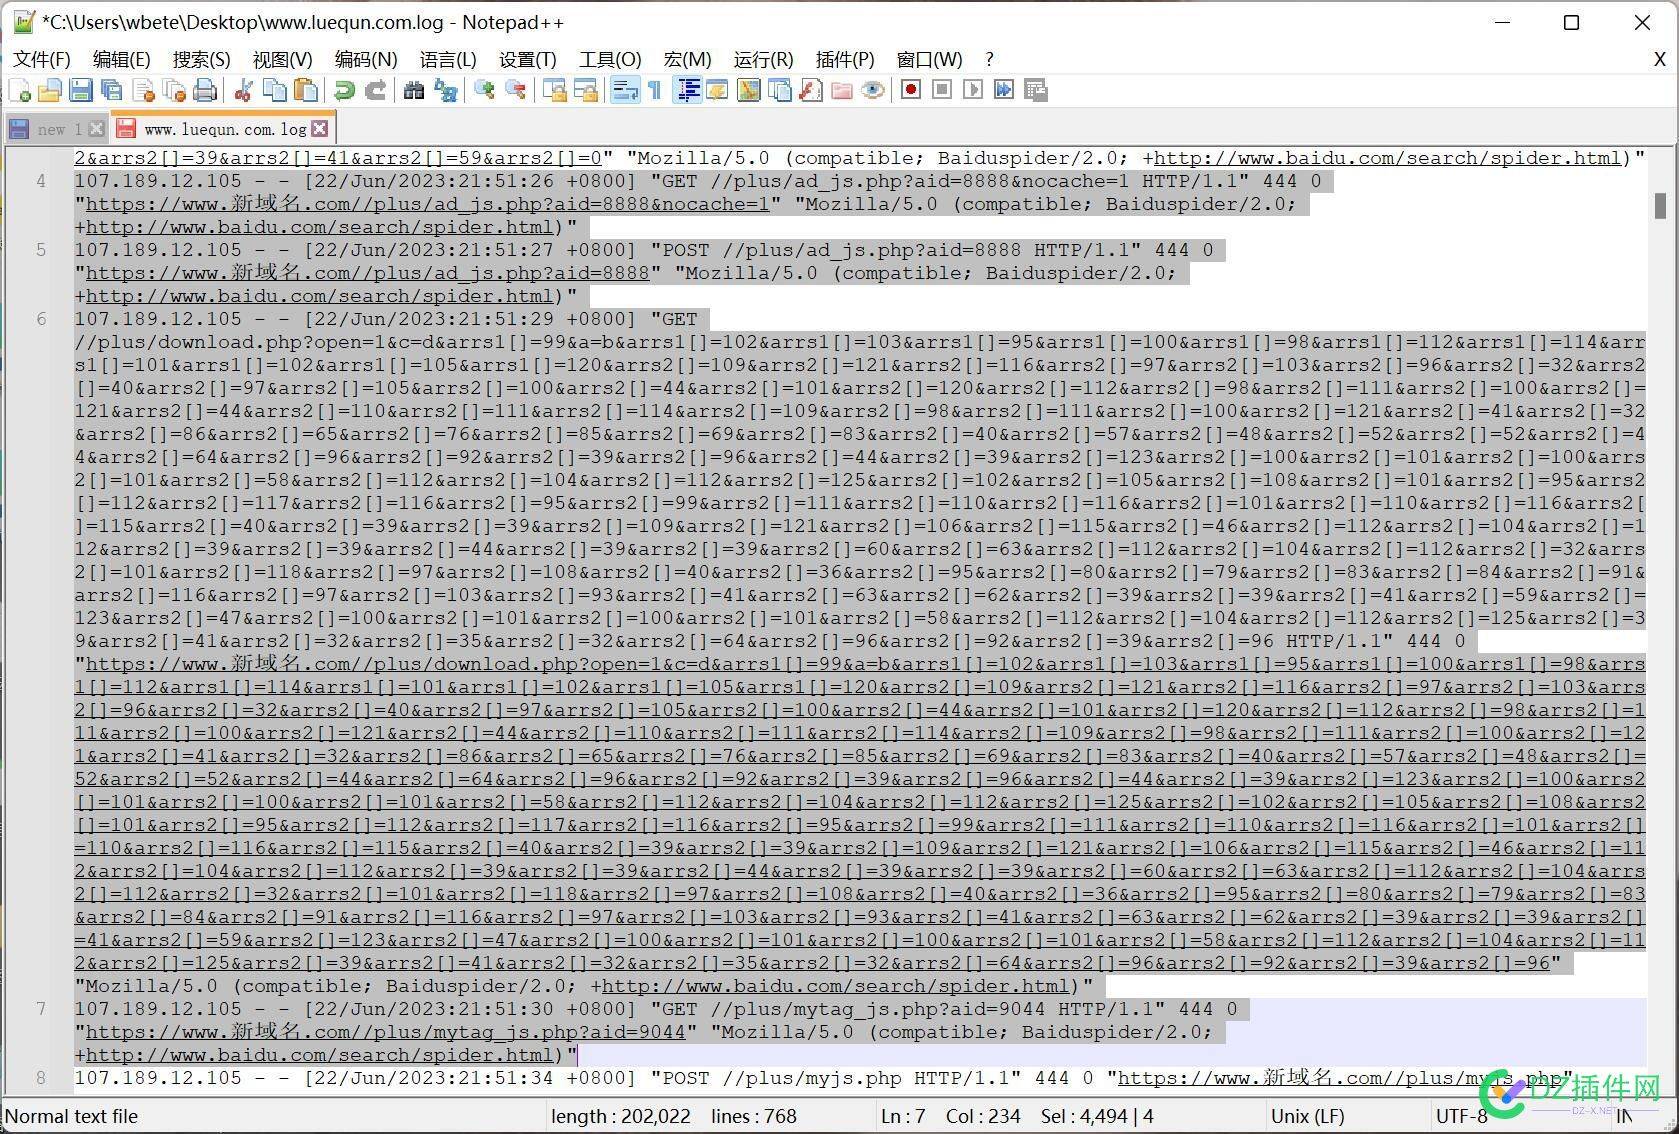1679x1134 pixels.
Task: Click the Ln : 7 status field
Action: 903,1116
